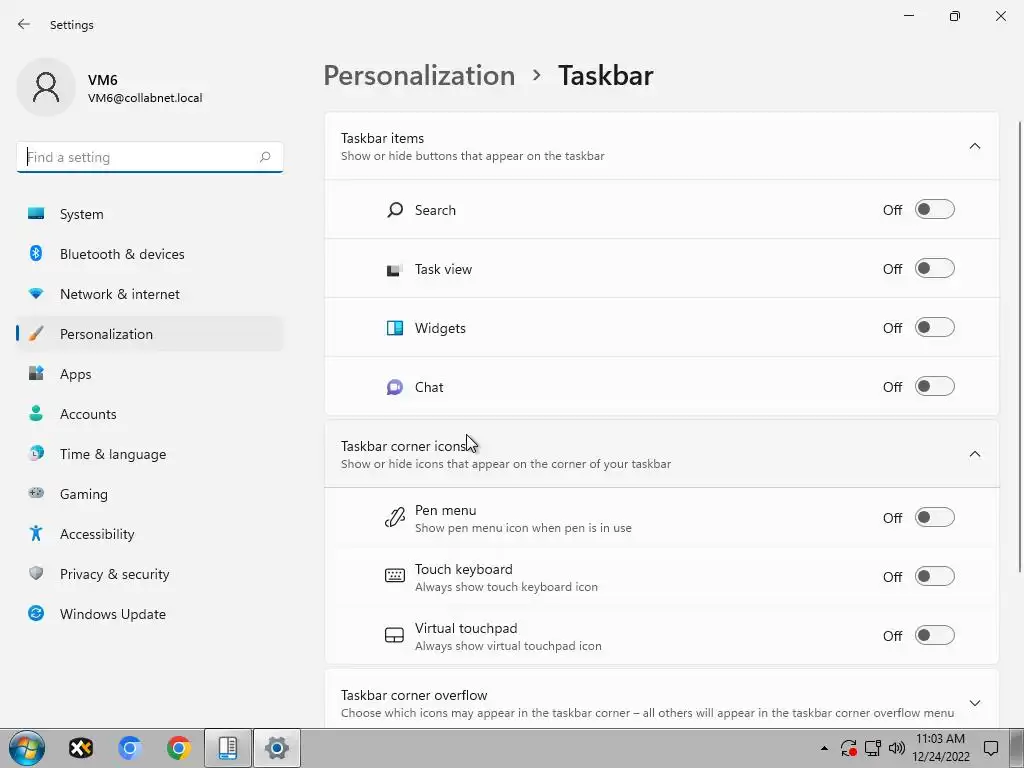Click the Network wifi icon in sidebar
The height and width of the screenshot is (768, 1024).
(36, 293)
